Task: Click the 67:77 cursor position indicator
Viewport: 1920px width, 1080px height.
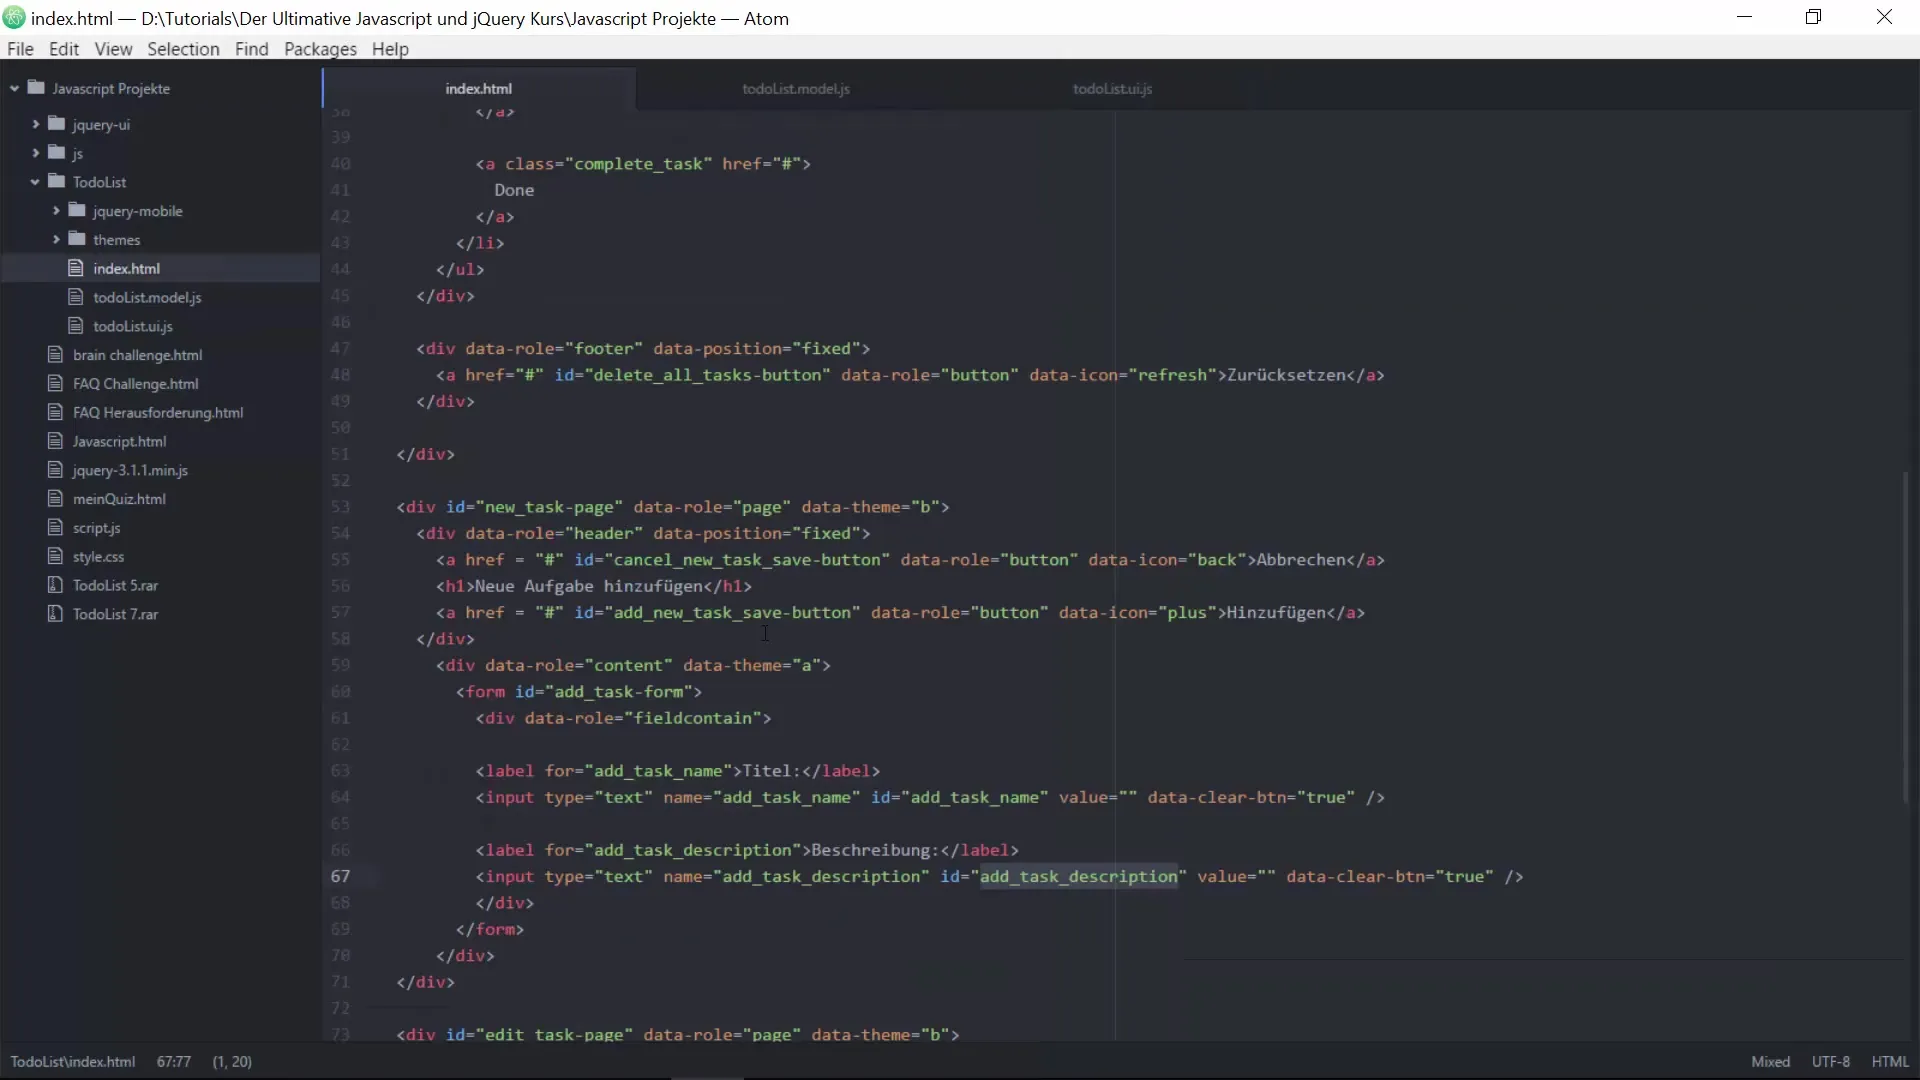Action: 174,1062
